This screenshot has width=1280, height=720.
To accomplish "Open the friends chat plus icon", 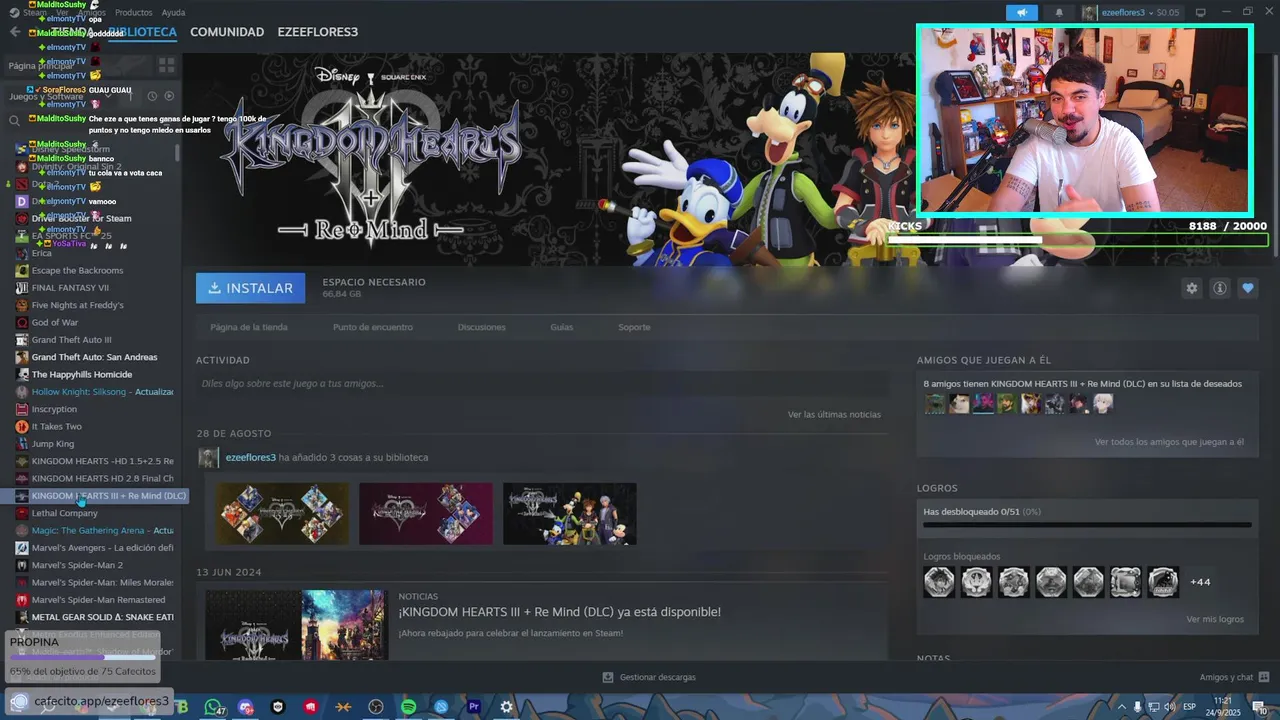I will 1264,677.
